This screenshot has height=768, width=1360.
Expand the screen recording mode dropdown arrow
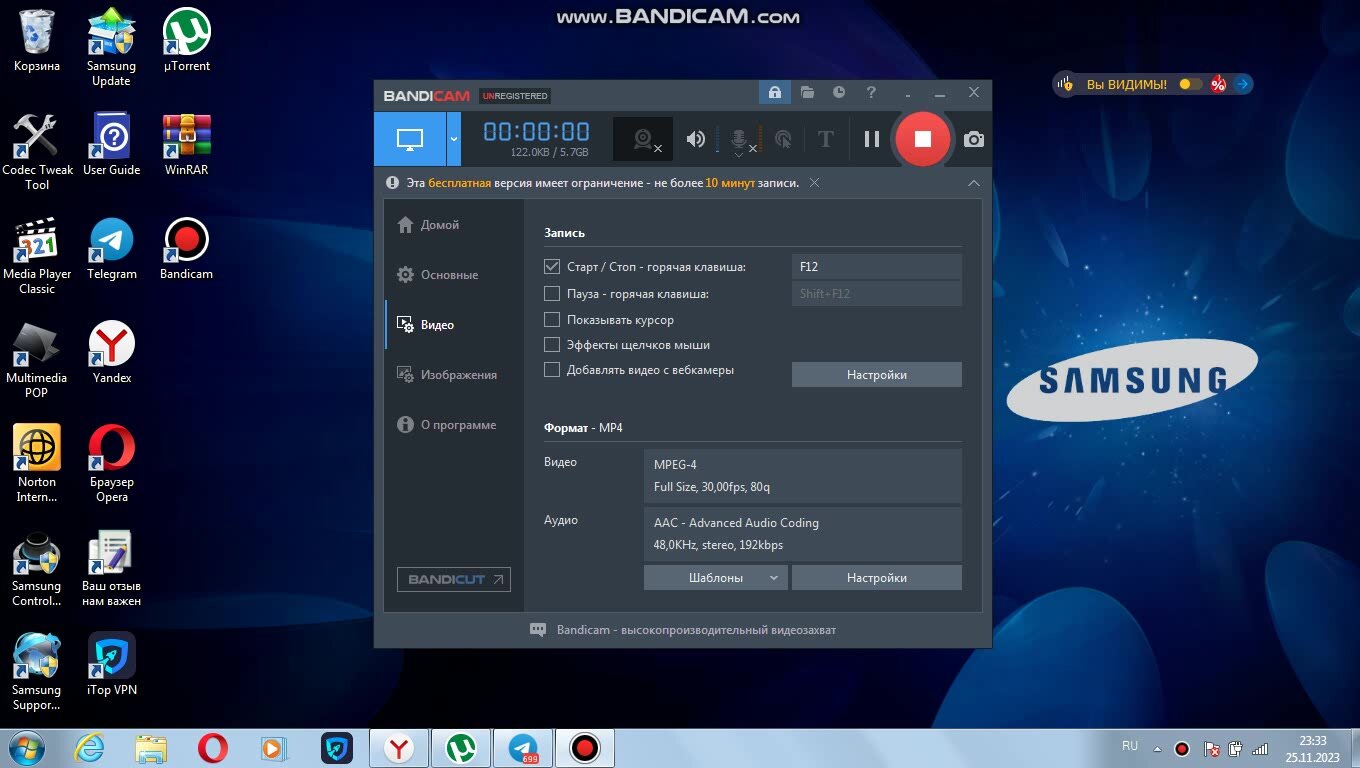(454, 139)
